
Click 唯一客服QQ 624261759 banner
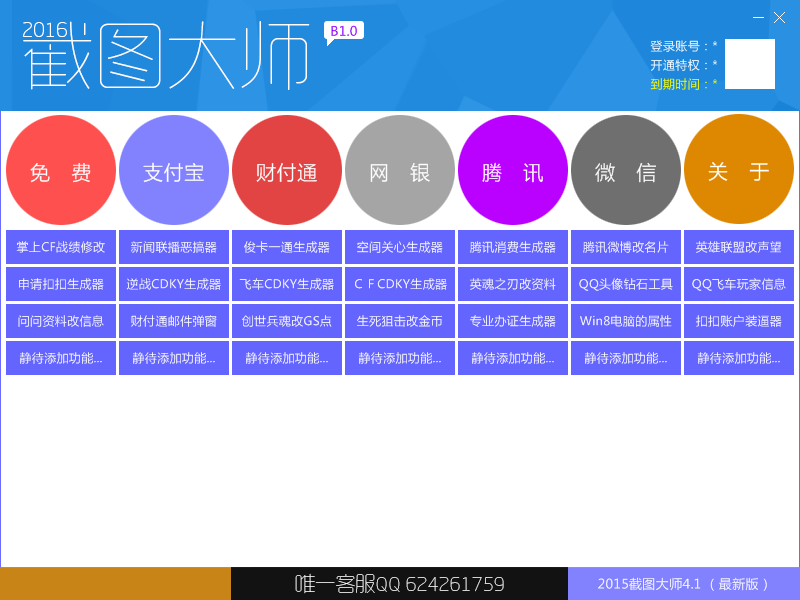click(x=399, y=584)
